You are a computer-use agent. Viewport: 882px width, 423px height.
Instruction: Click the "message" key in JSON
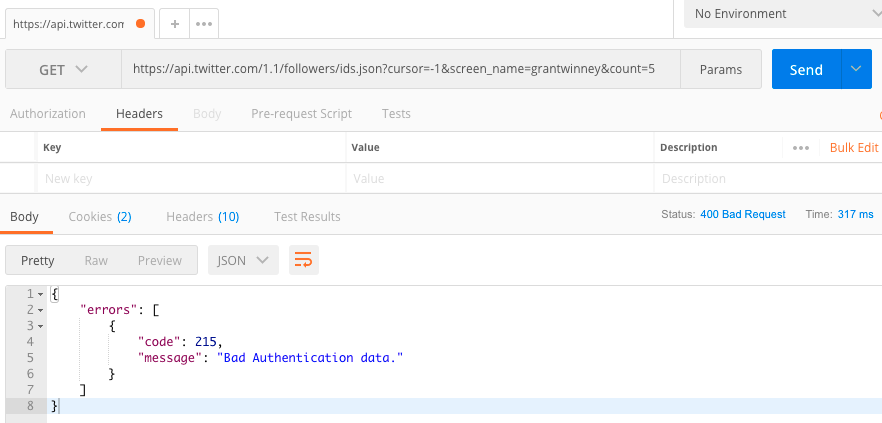(x=170, y=358)
